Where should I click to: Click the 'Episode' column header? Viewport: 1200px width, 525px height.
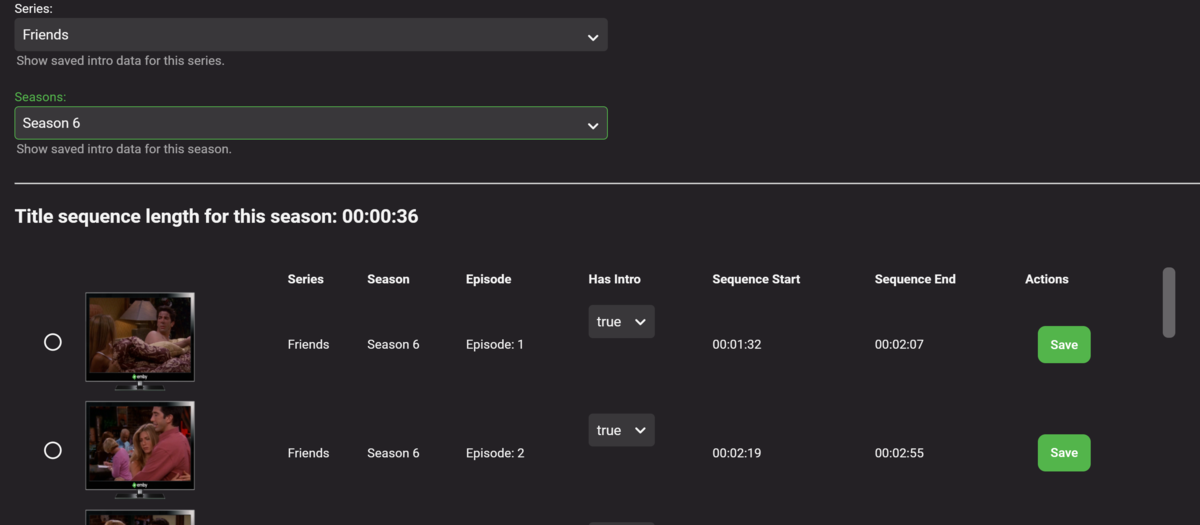pyautogui.click(x=489, y=279)
